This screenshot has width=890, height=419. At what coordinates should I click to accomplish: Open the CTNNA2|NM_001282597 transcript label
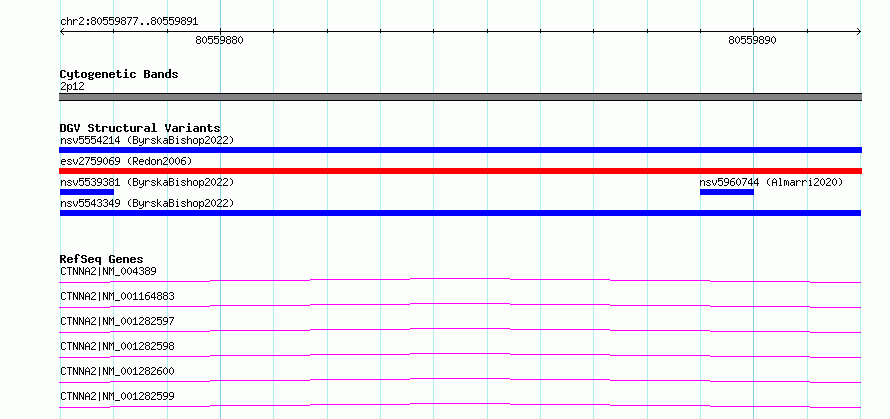pyautogui.click(x=117, y=321)
